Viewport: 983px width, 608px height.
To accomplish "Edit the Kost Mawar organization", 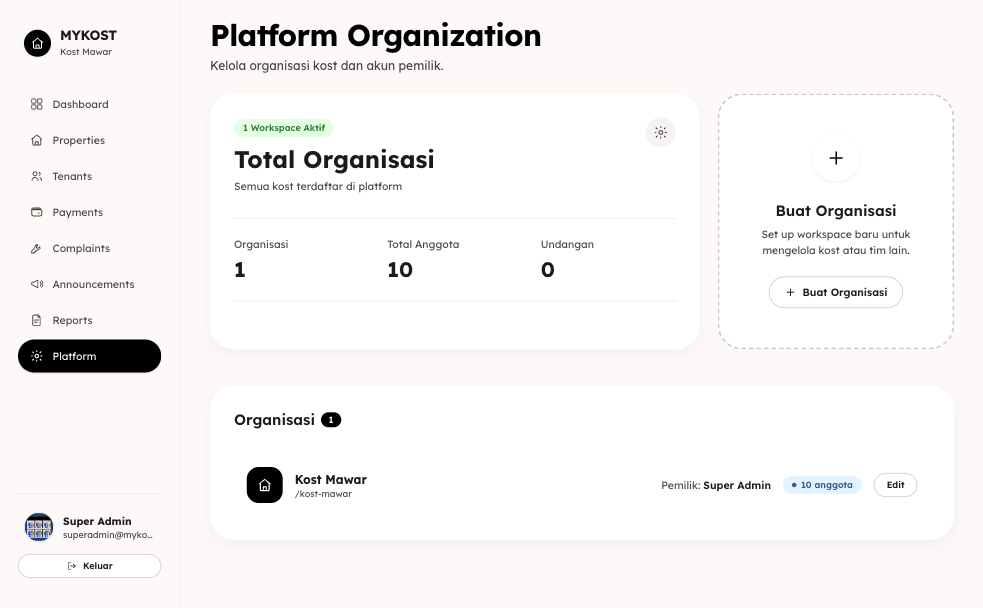I will point(895,485).
